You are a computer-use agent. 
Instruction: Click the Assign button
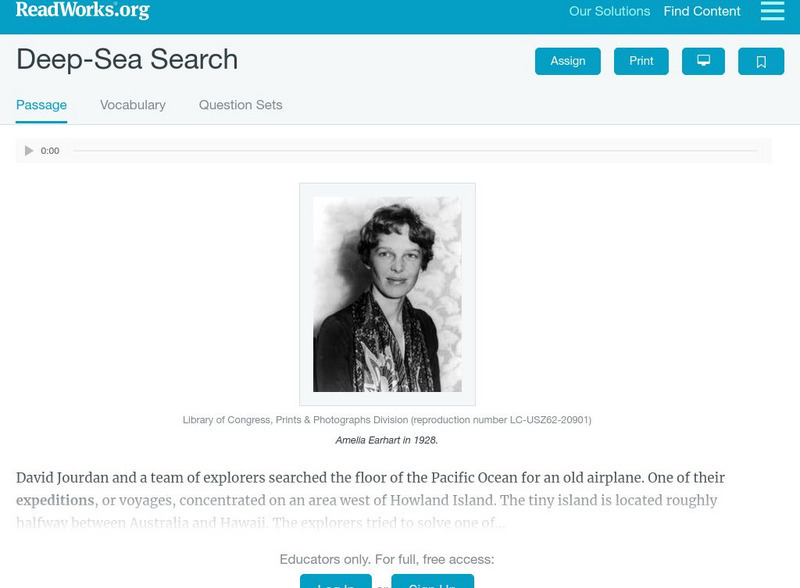pos(567,60)
